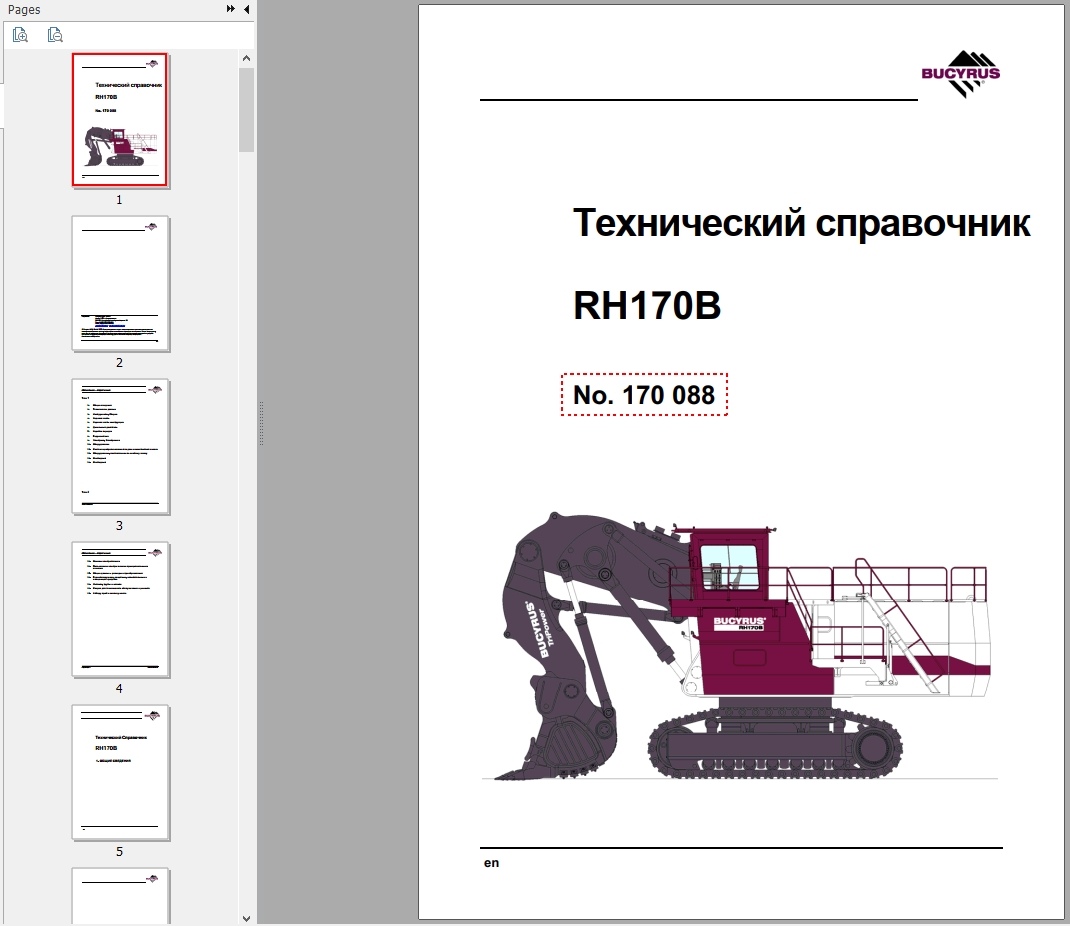
Task: Click the "Технический справочник" heading text
Action: (802, 222)
